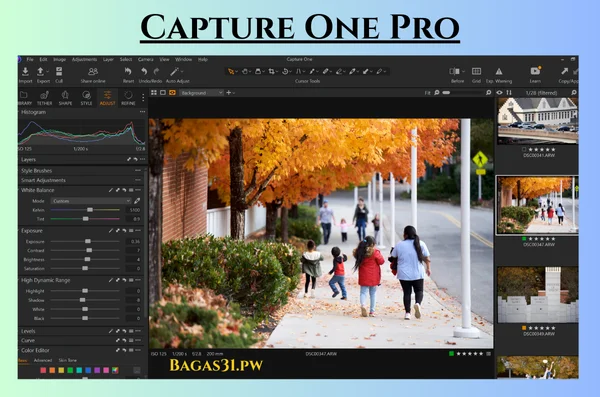Click the Share online icon
Viewport: 600px width, 397px height.
pyautogui.click(x=93, y=72)
